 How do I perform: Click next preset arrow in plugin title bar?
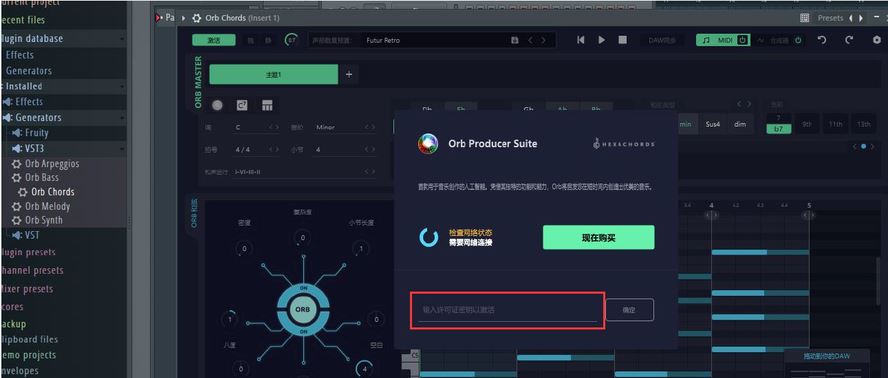click(861, 18)
